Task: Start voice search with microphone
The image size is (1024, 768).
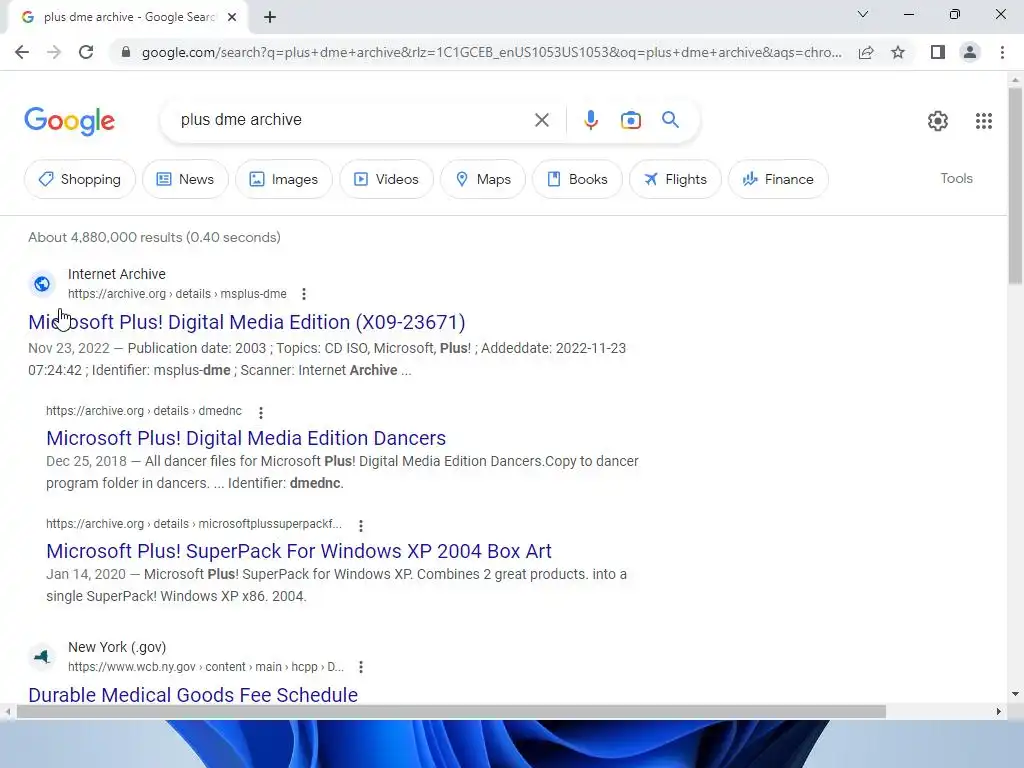Action: 590,120
